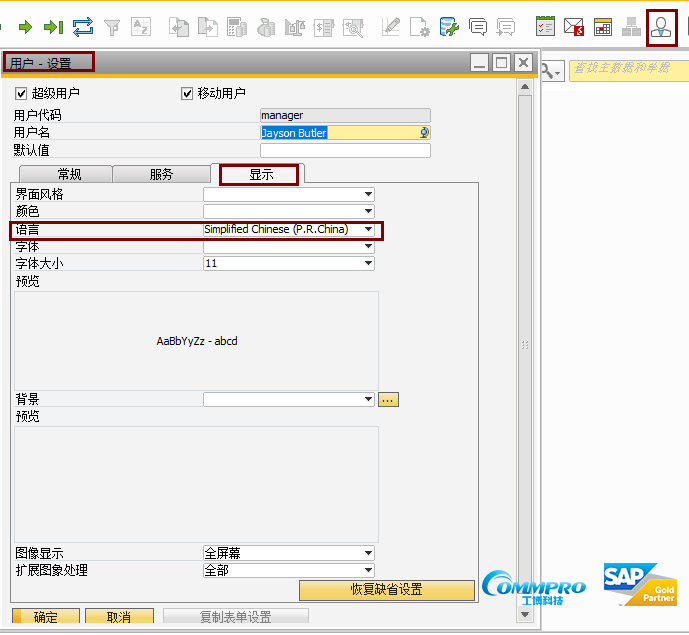Switch to the 常规 tab
This screenshot has height=635, width=689.
69,174
